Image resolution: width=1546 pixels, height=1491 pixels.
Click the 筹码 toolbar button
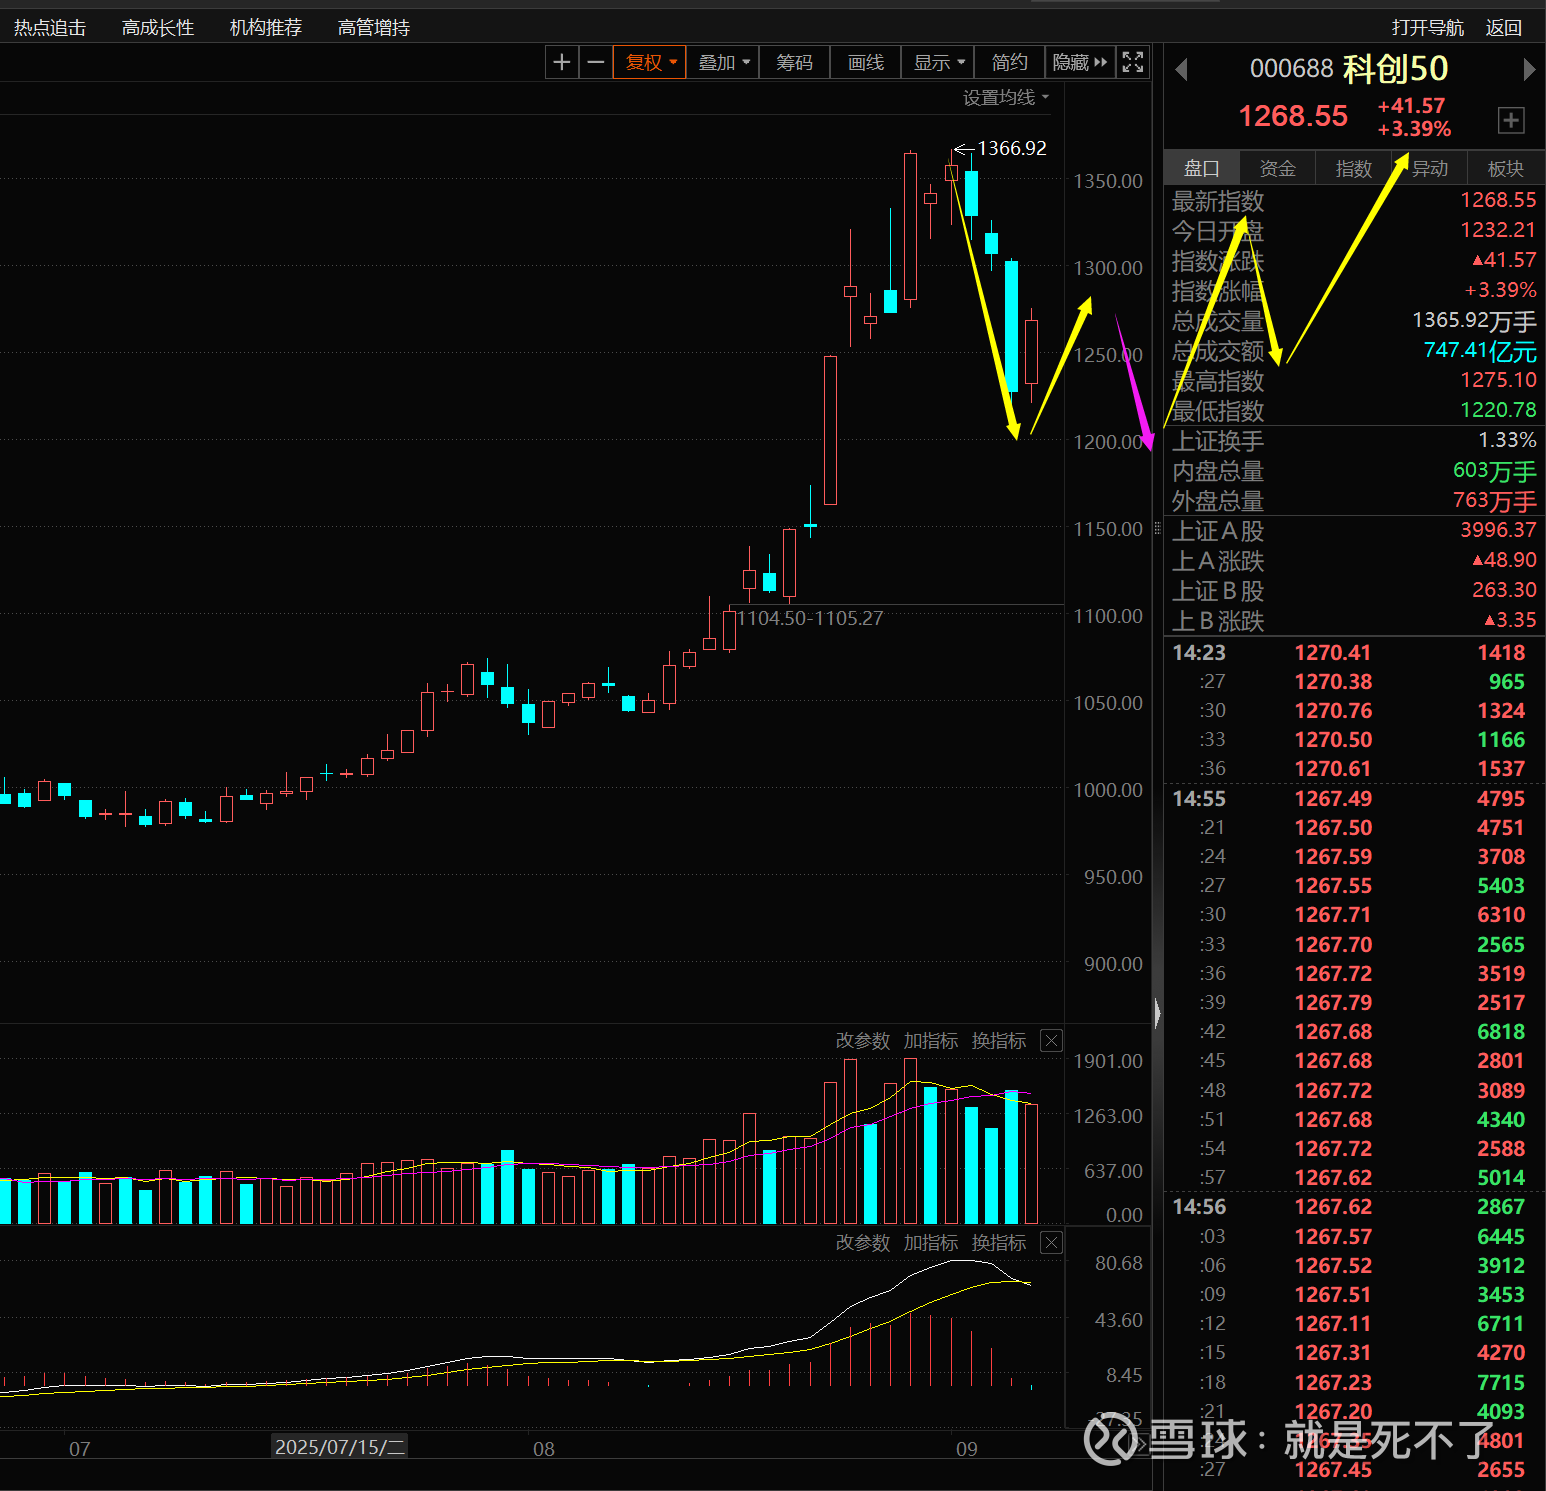tap(795, 63)
